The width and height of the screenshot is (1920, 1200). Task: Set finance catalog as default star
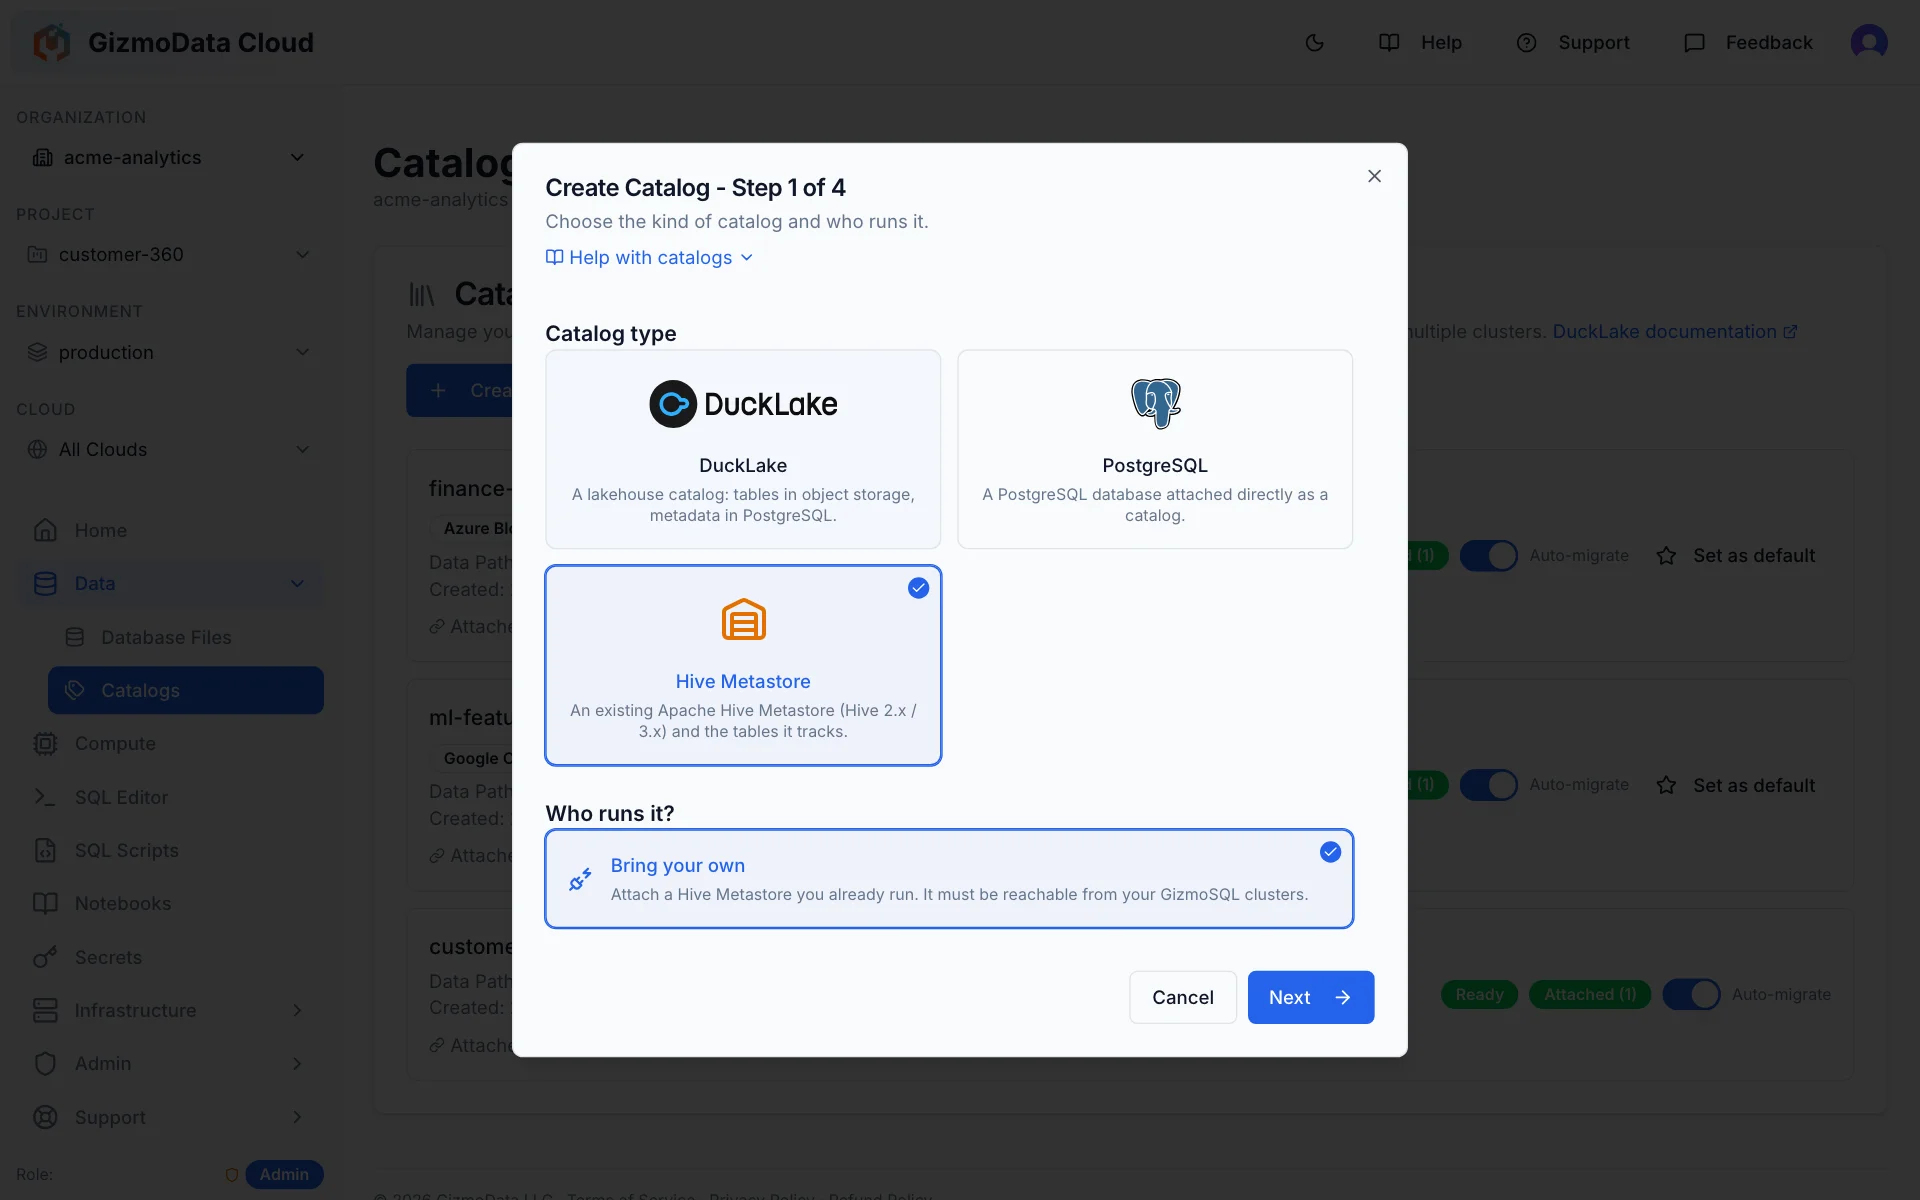pyautogui.click(x=1666, y=556)
